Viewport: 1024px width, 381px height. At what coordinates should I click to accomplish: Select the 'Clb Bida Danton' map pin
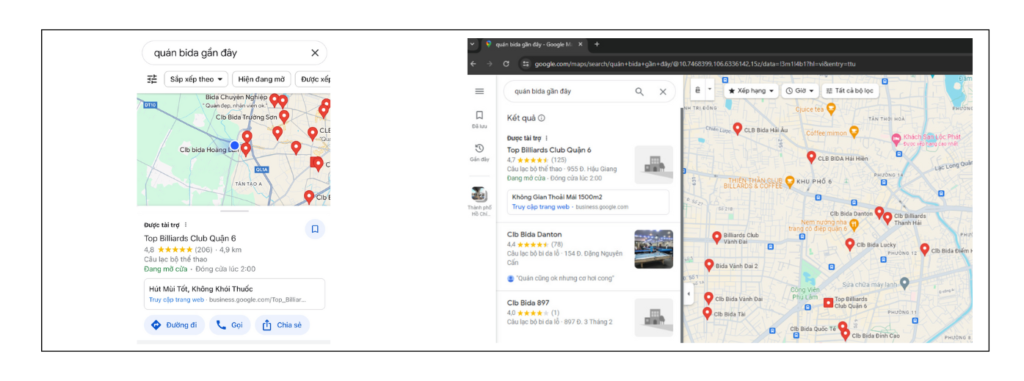[879, 212]
